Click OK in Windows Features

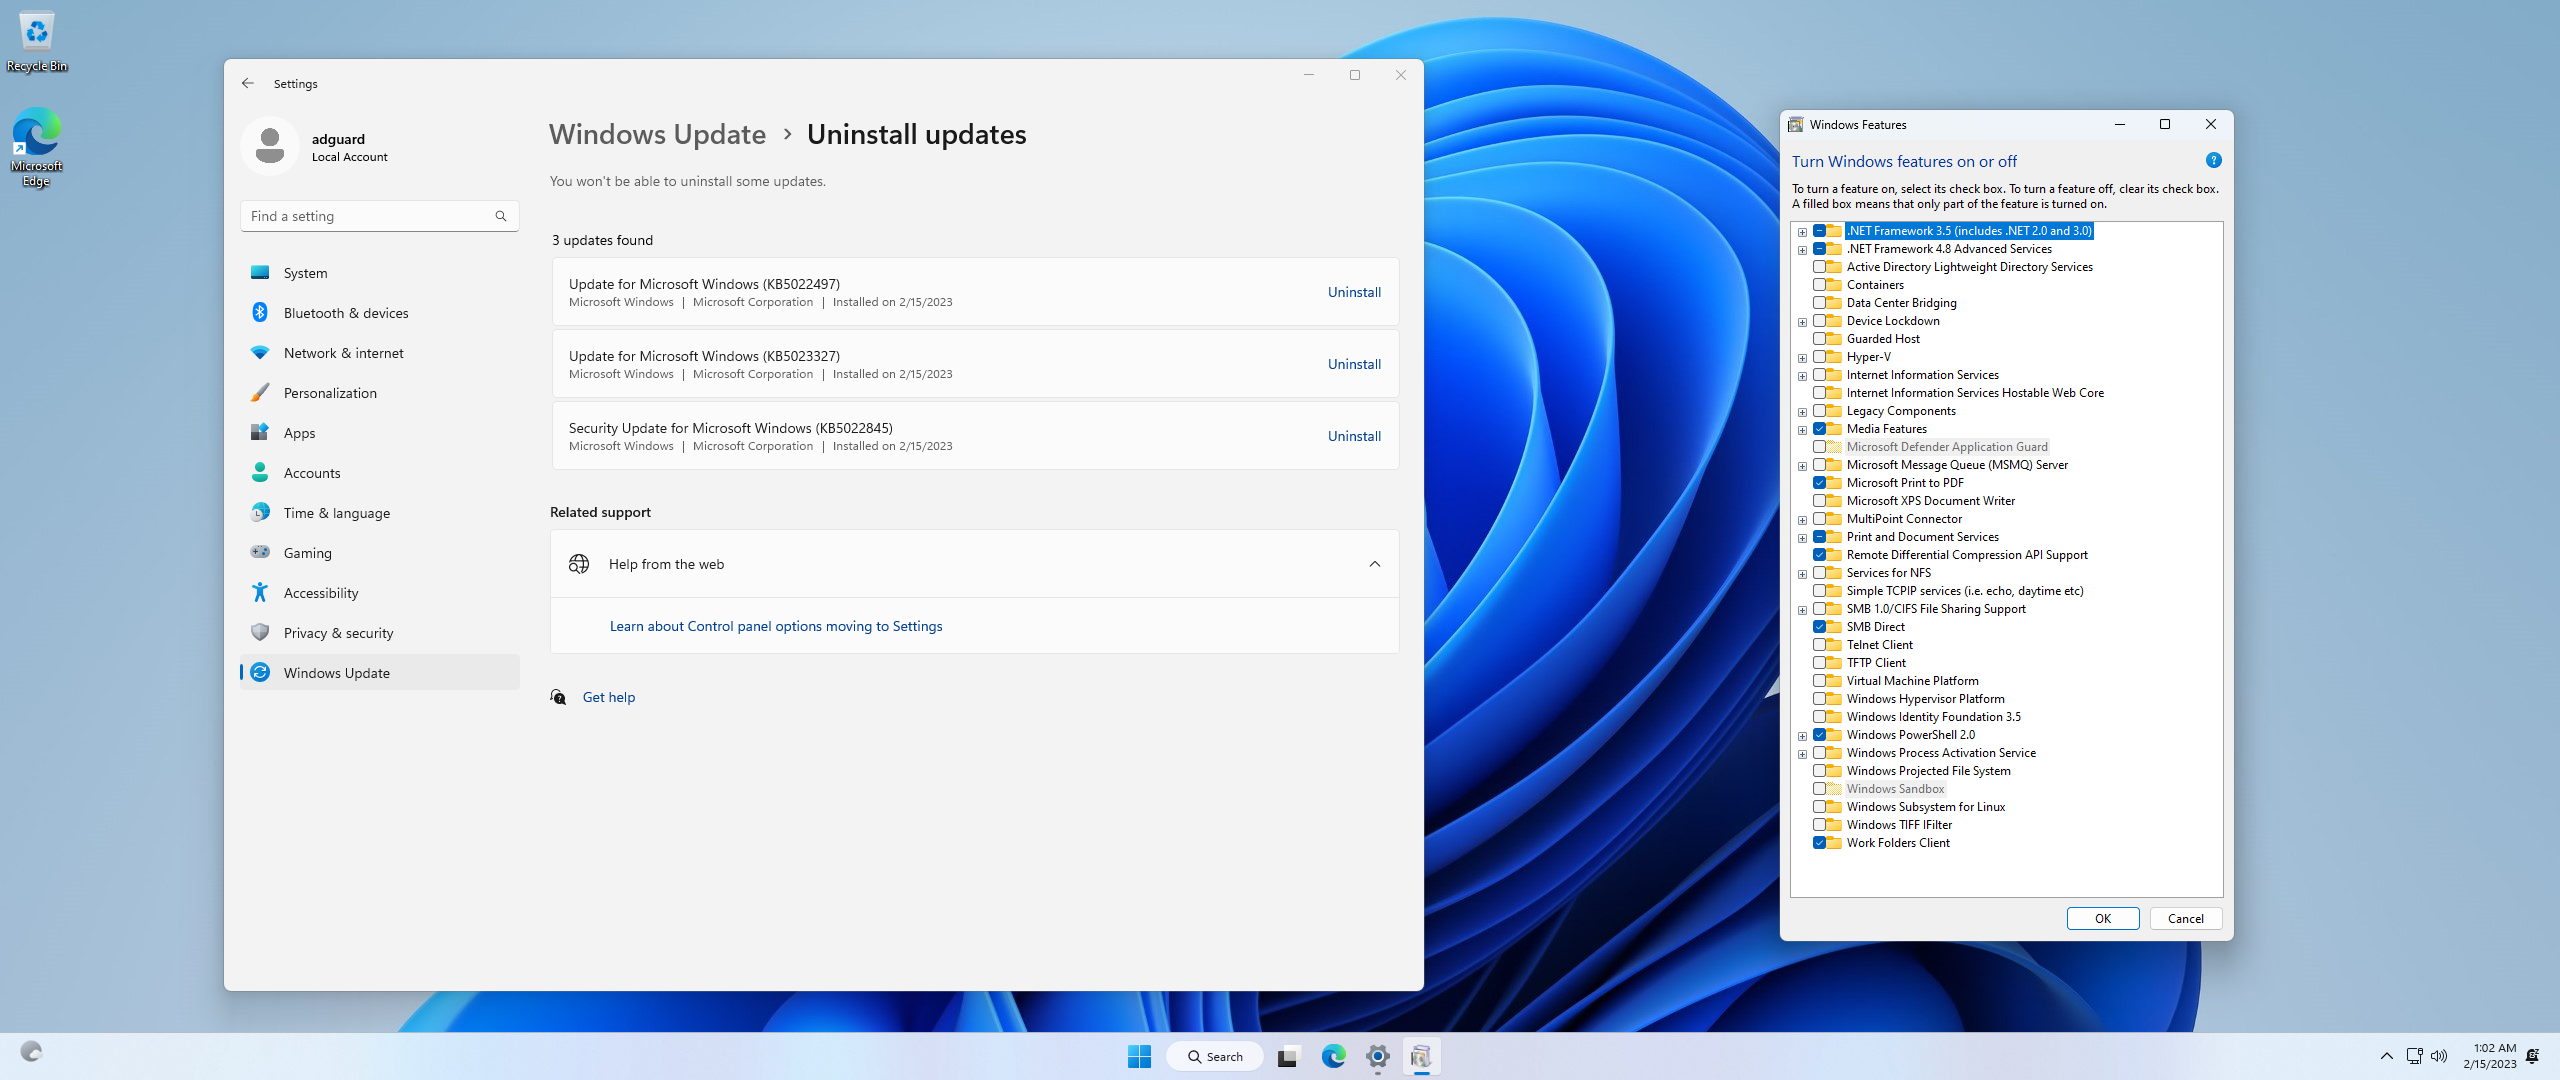coord(2103,919)
